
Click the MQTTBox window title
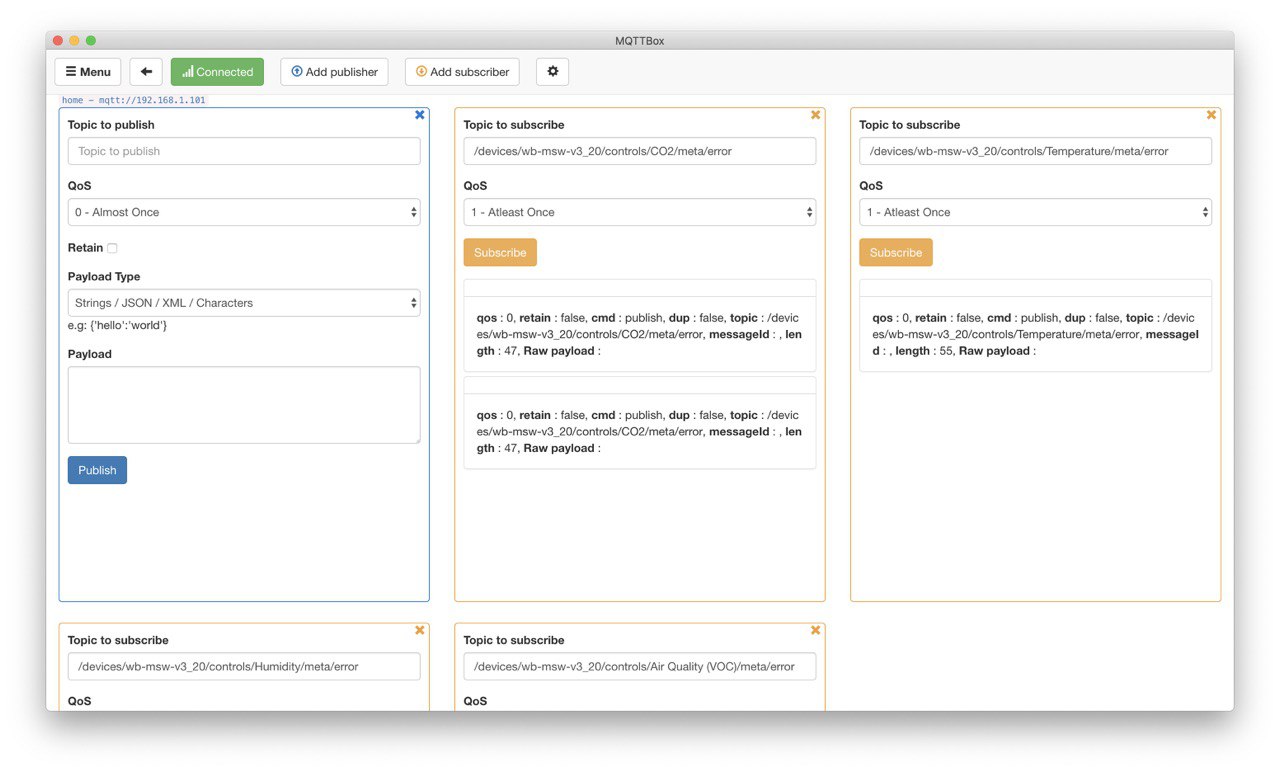(640, 41)
